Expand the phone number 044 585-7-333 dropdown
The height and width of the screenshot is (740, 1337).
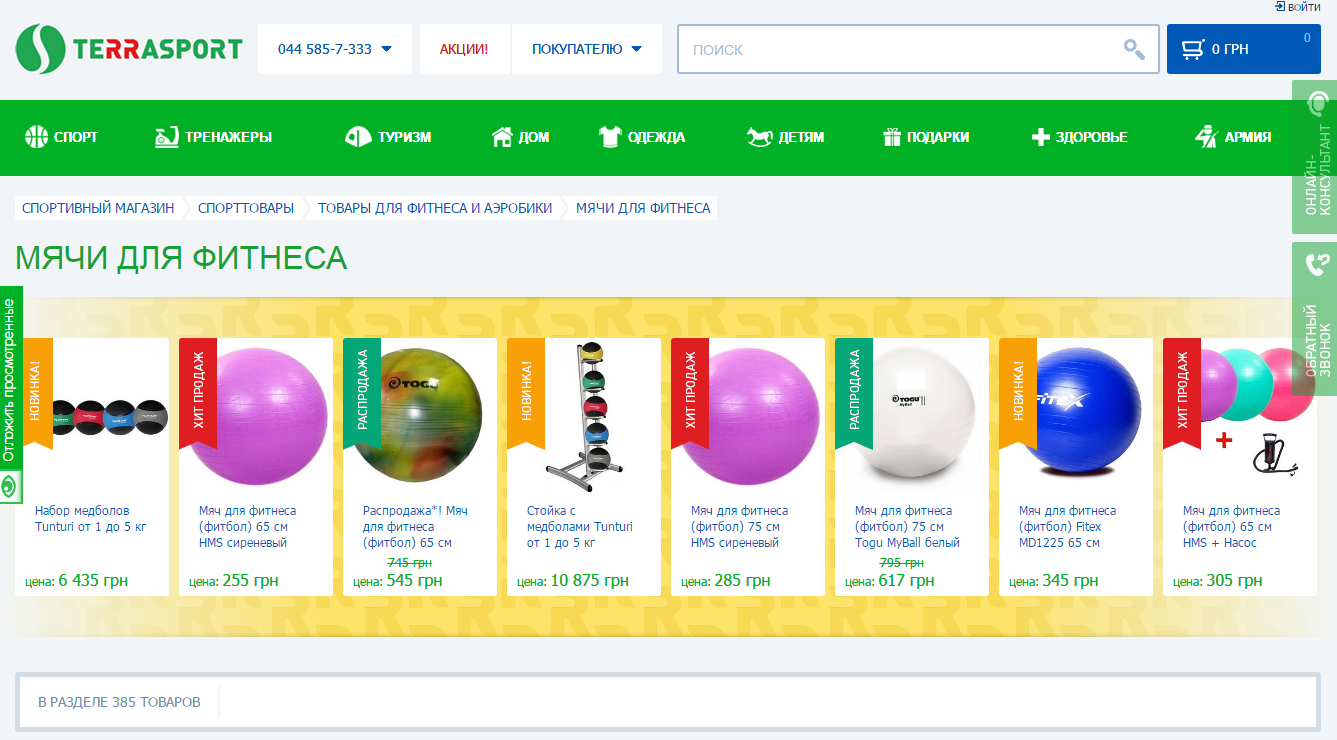click(334, 49)
